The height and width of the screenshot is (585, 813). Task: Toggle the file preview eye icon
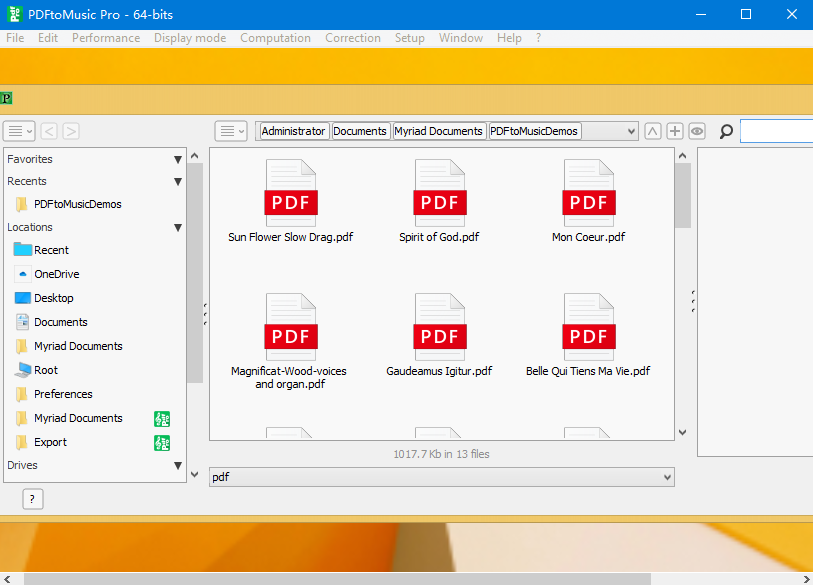coord(697,131)
